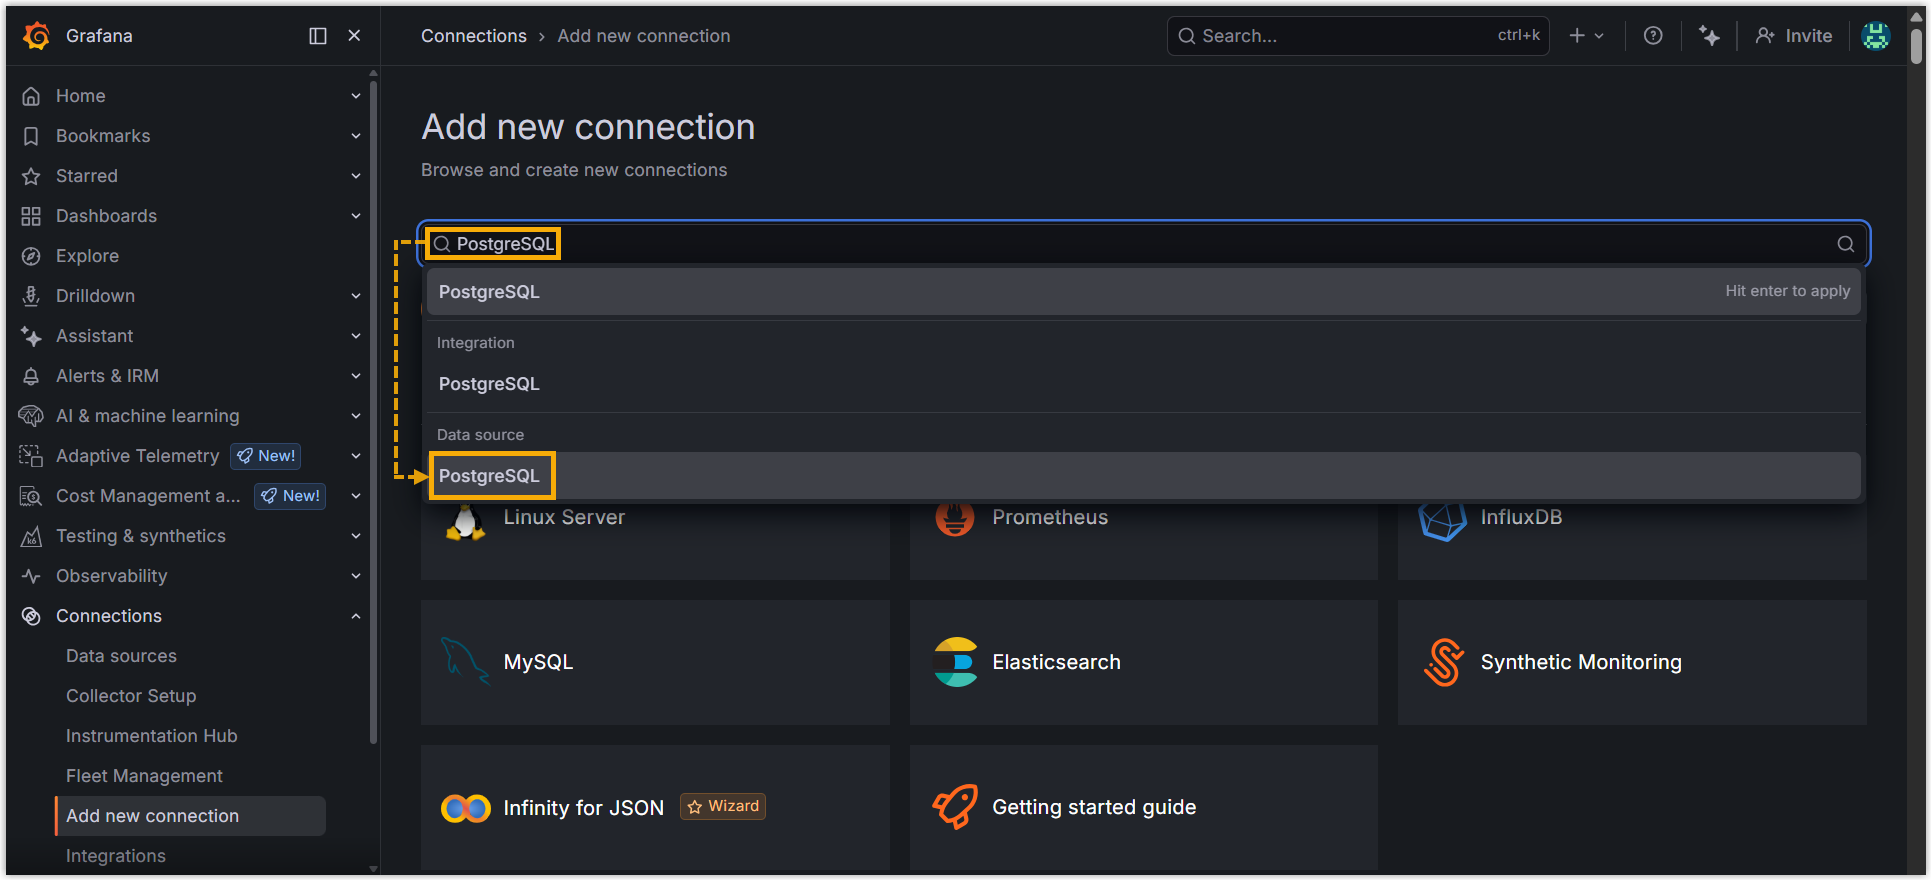This screenshot has width=1932, height=881.
Task: Click the Dashboards grid icon
Action: (31, 216)
